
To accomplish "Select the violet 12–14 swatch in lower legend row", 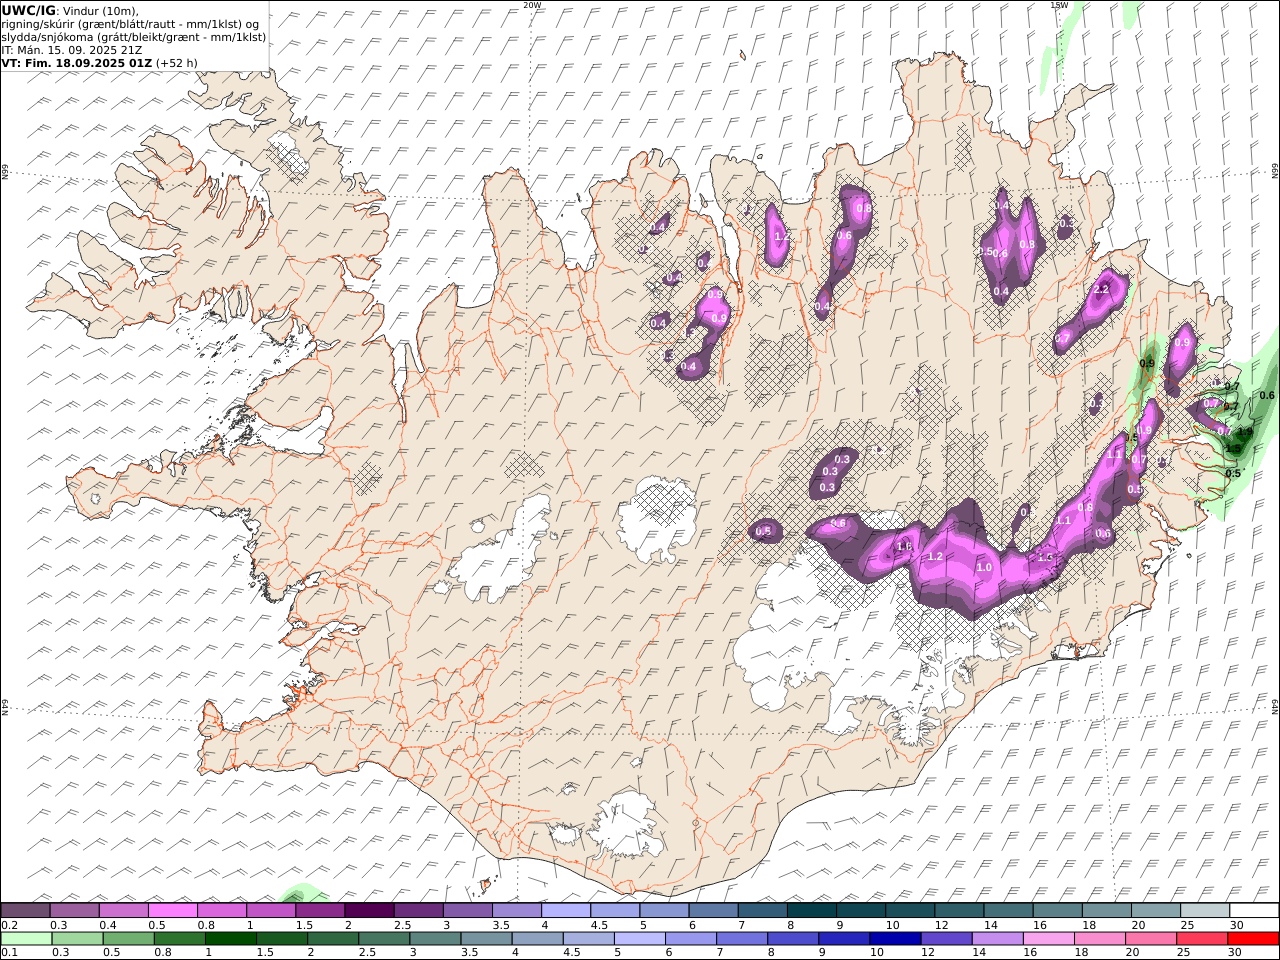I will pos(946,938).
